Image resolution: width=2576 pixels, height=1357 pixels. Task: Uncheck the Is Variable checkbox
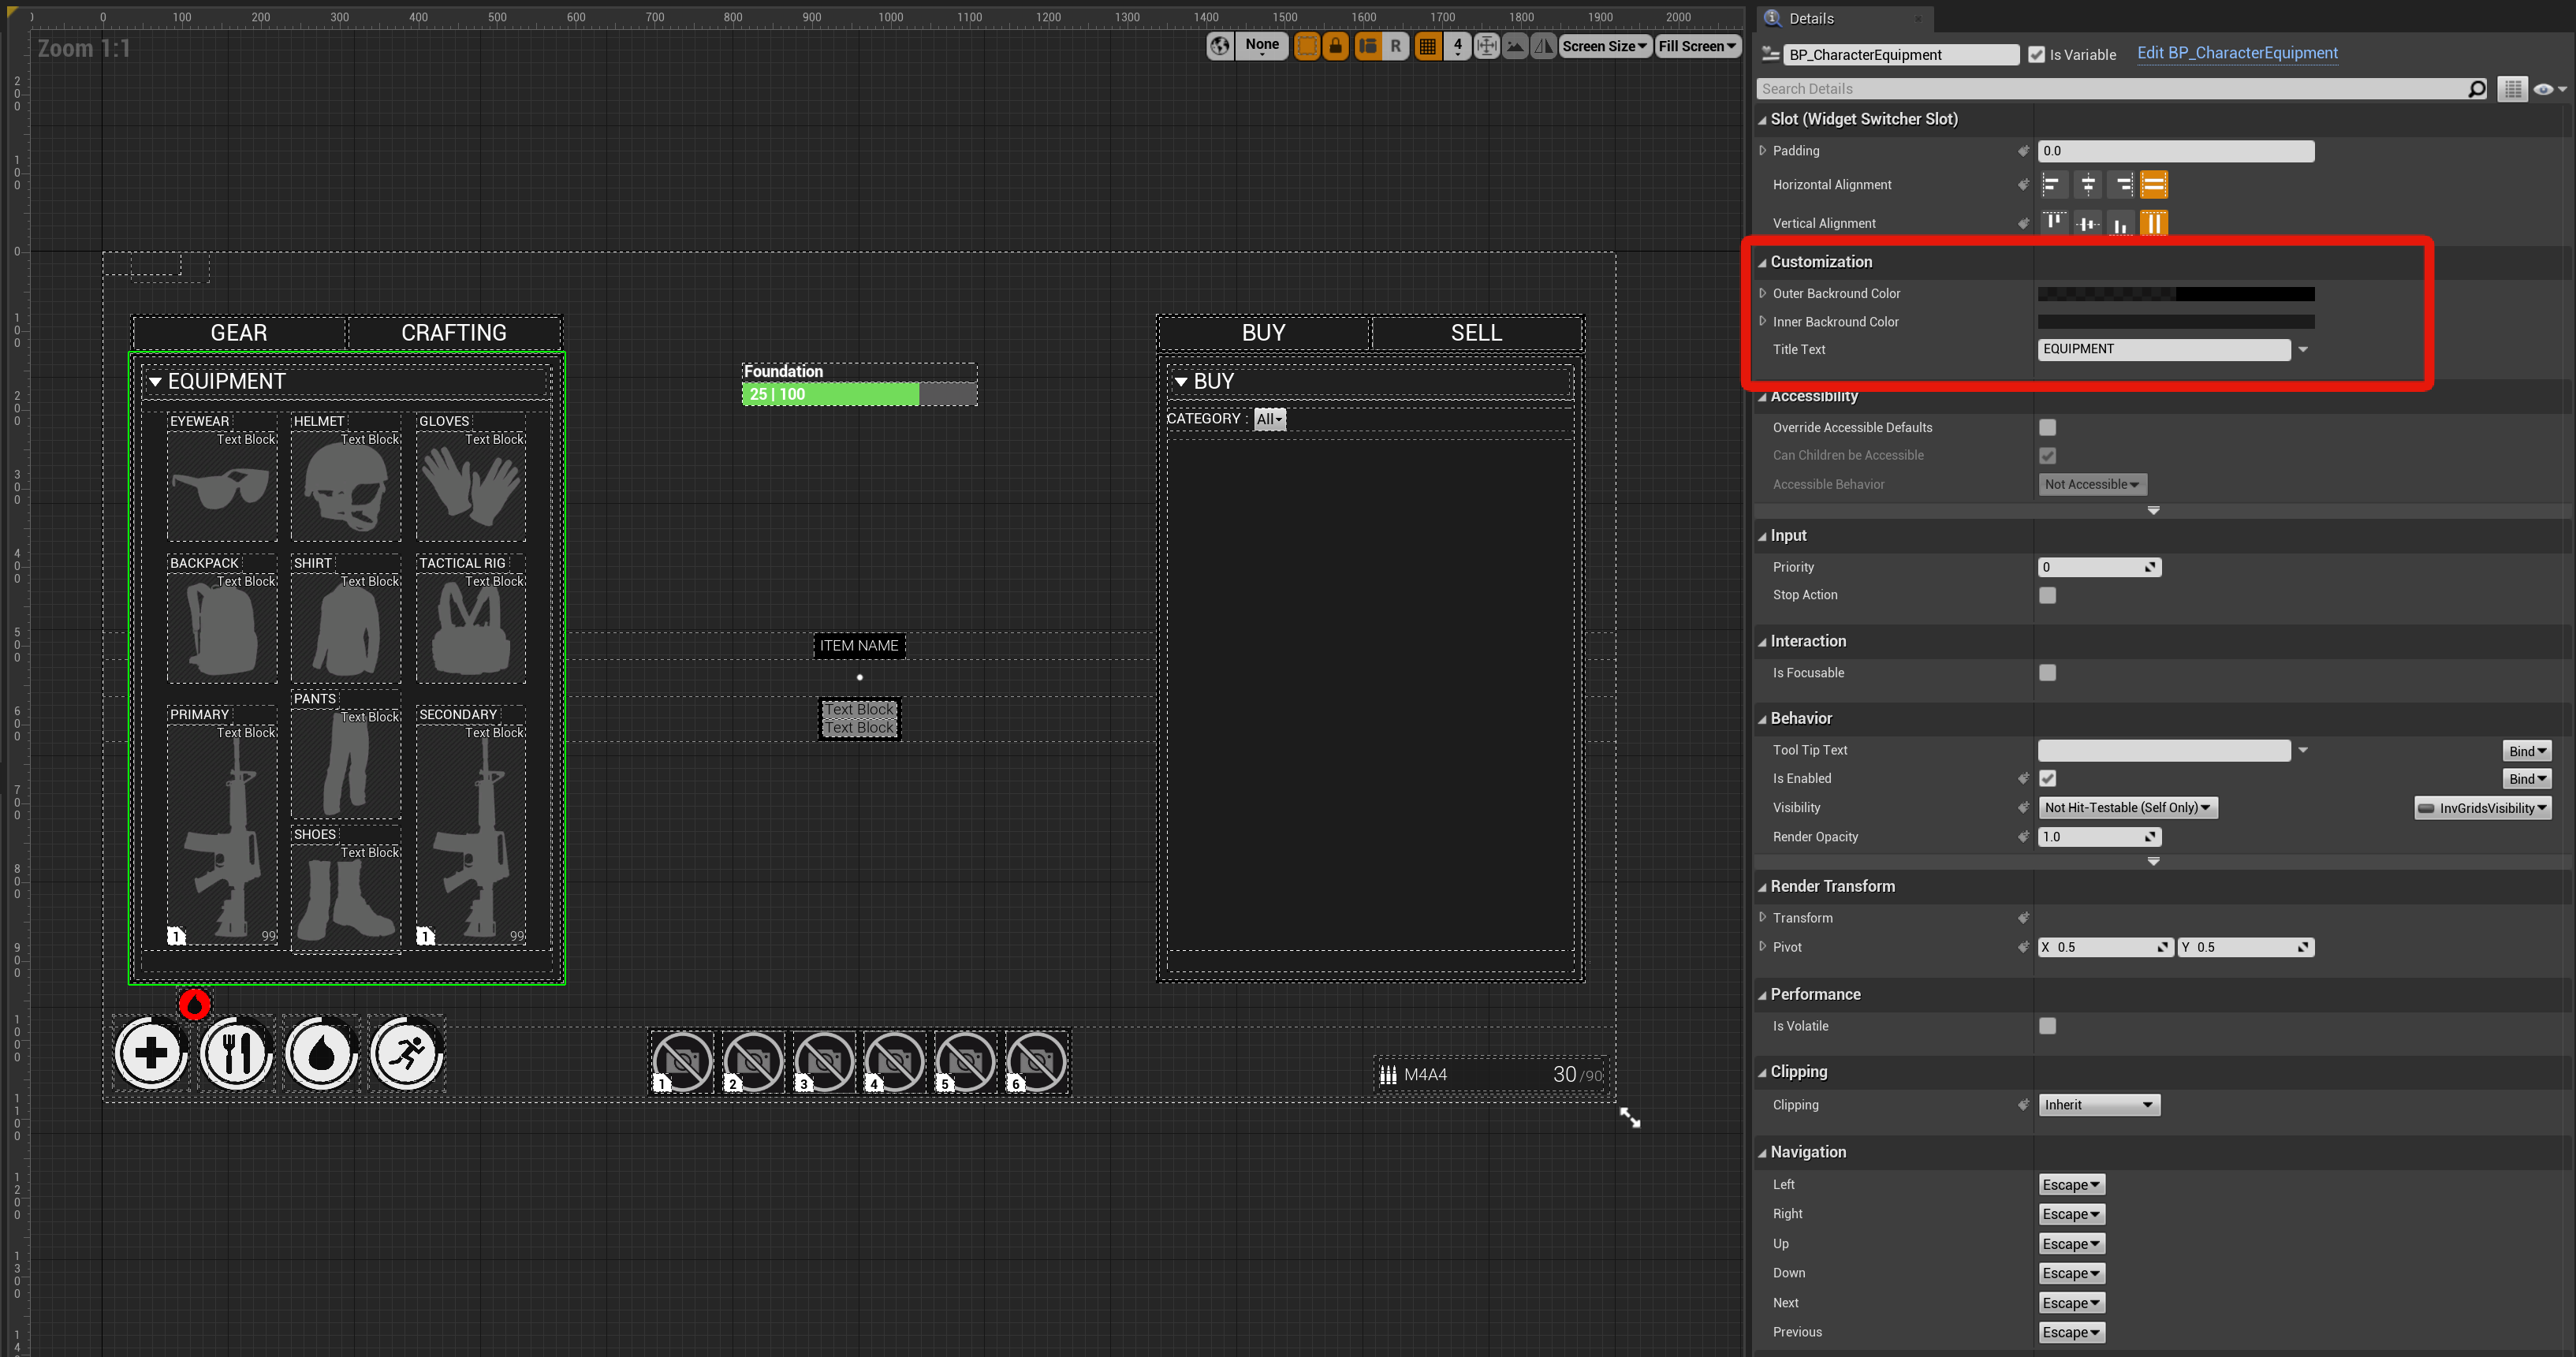pyautogui.click(x=2036, y=55)
